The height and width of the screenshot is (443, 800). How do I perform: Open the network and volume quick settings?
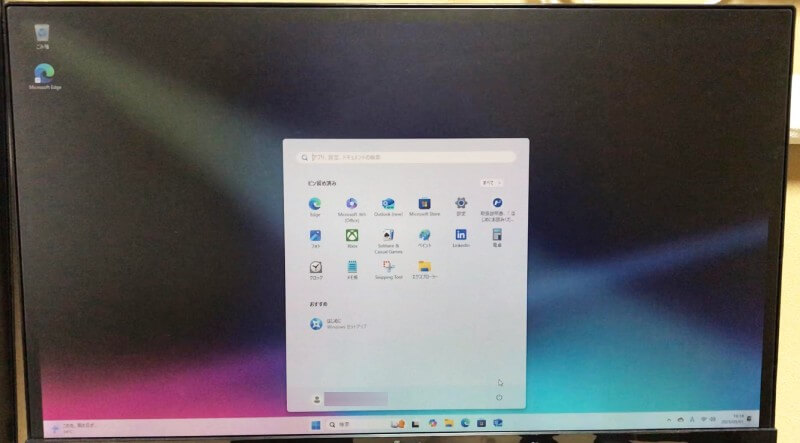click(x=708, y=420)
